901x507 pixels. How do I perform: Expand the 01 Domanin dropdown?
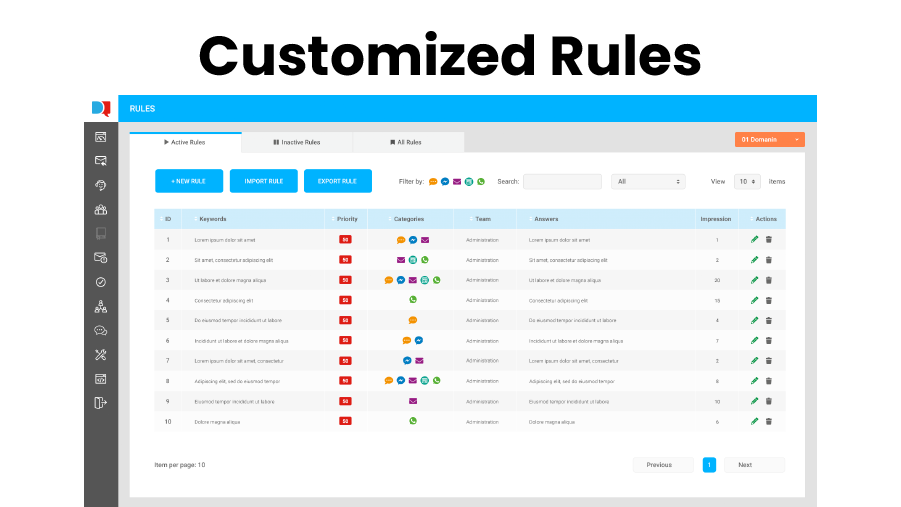coord(770,140)
